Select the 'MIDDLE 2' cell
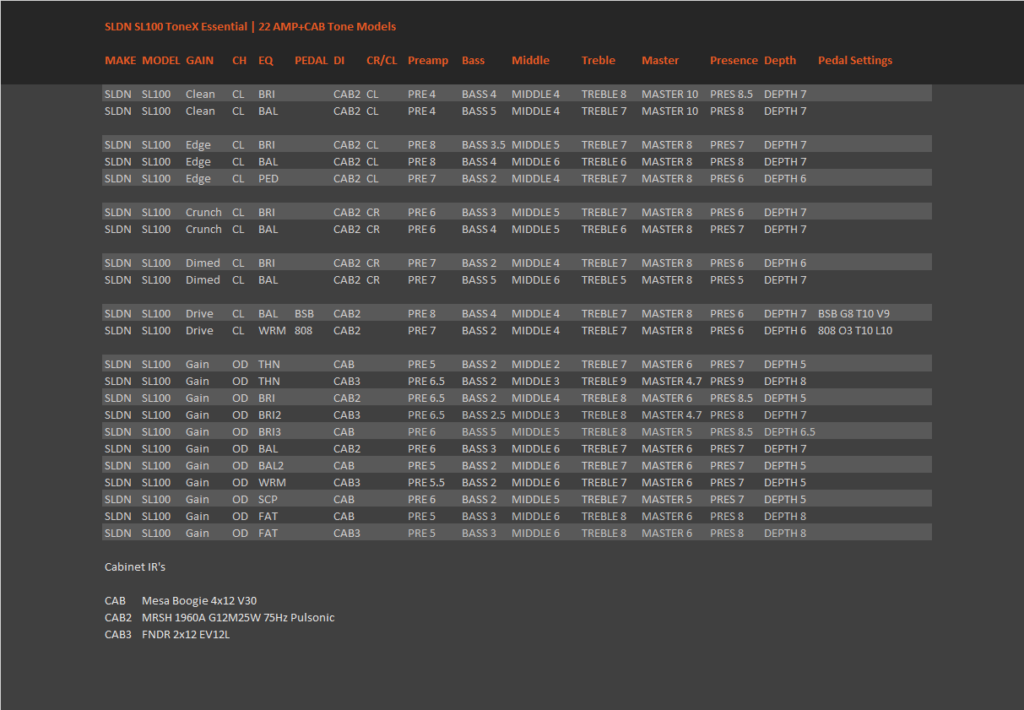Viewport: 1024px width, 710px height. [536, 364]
